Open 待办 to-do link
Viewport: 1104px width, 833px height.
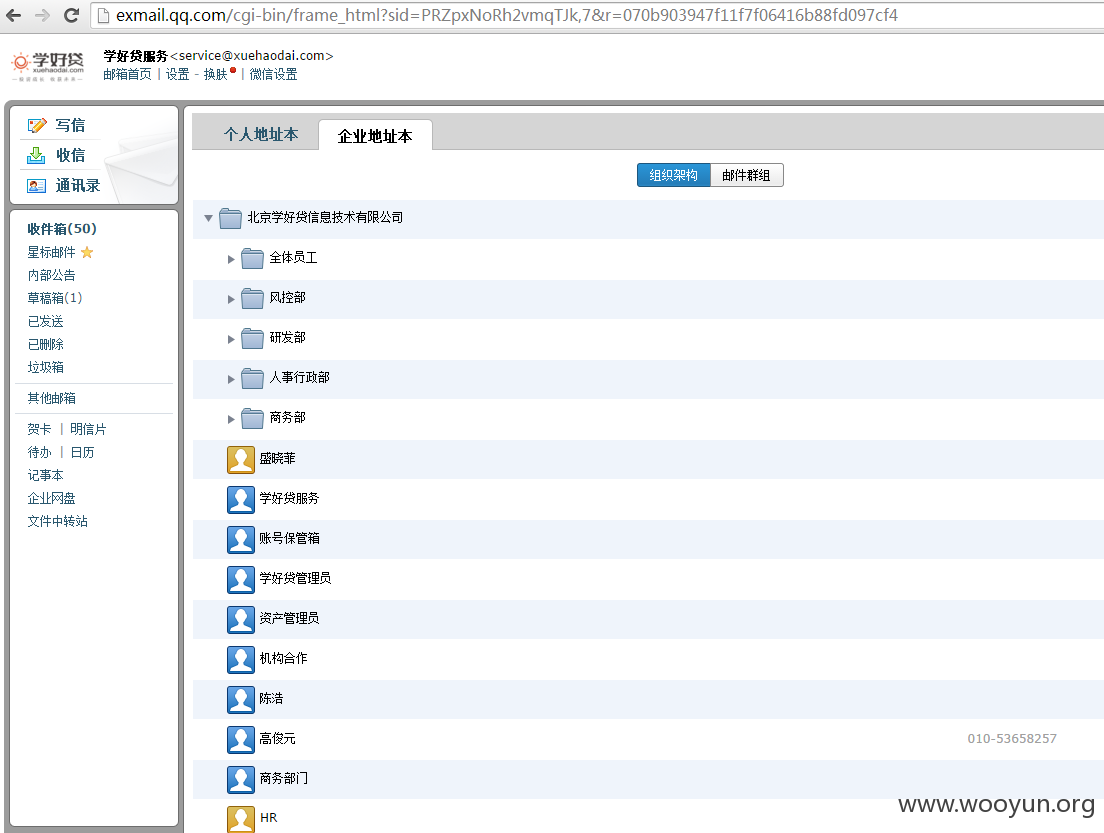(39, 452)
